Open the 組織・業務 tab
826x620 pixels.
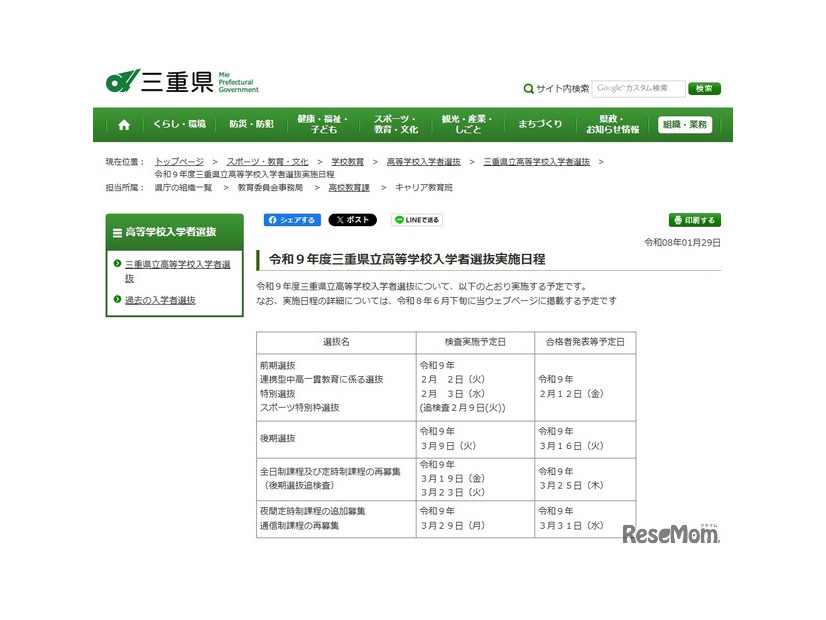tap(686, 123)
